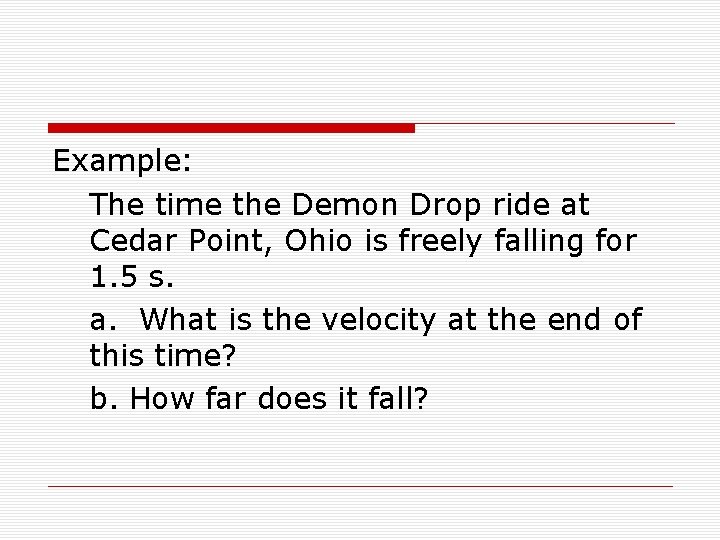Click on the "Cedar Point" text
The height and width of the screenshot is (540, 720).
pyautogui.click(x=179, y=241)
